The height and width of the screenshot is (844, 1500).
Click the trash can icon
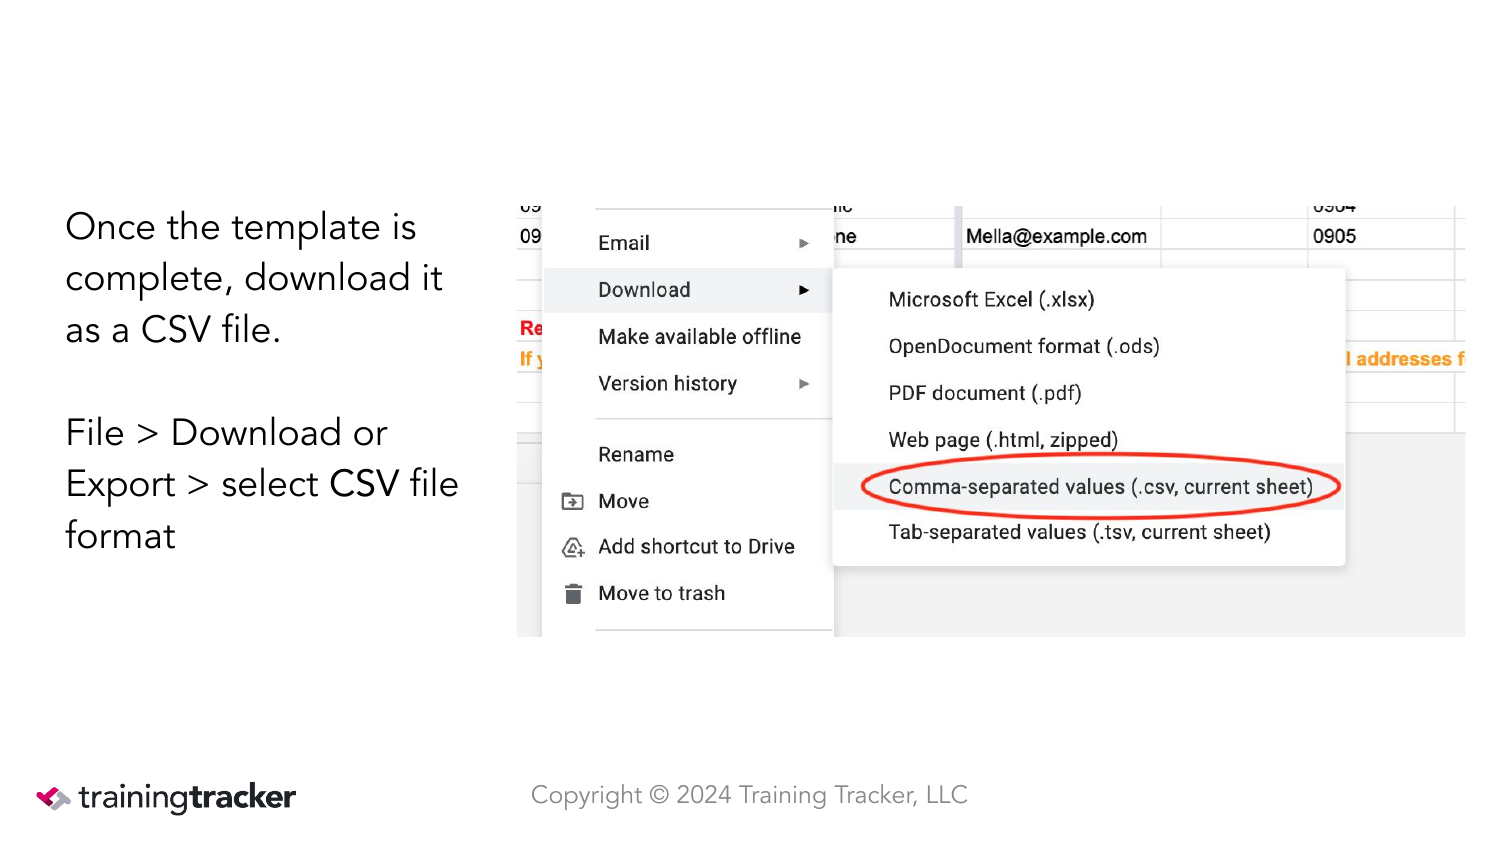573,594
